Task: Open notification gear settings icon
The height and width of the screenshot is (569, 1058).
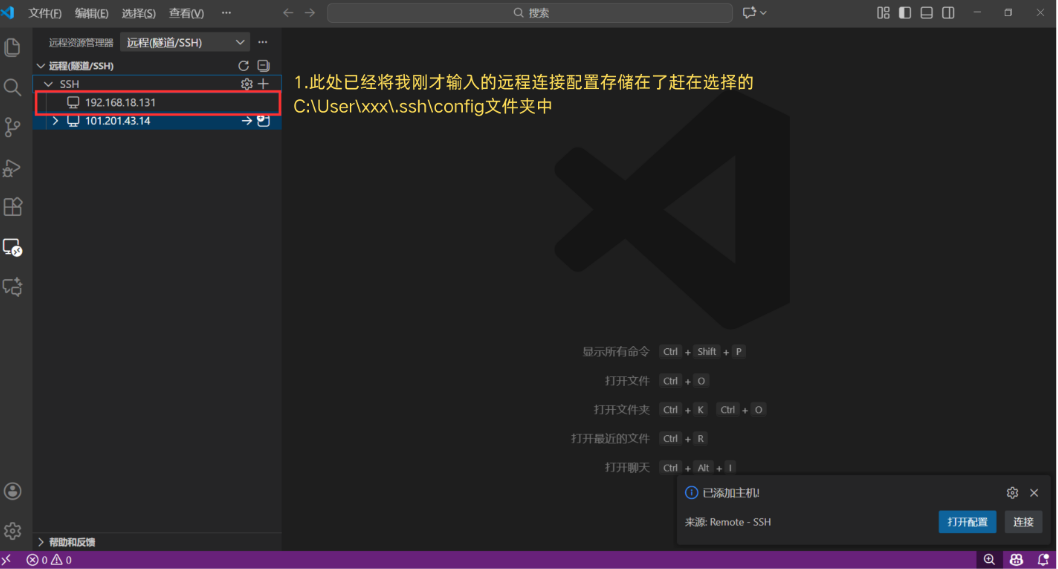Action: [1012, 493]
